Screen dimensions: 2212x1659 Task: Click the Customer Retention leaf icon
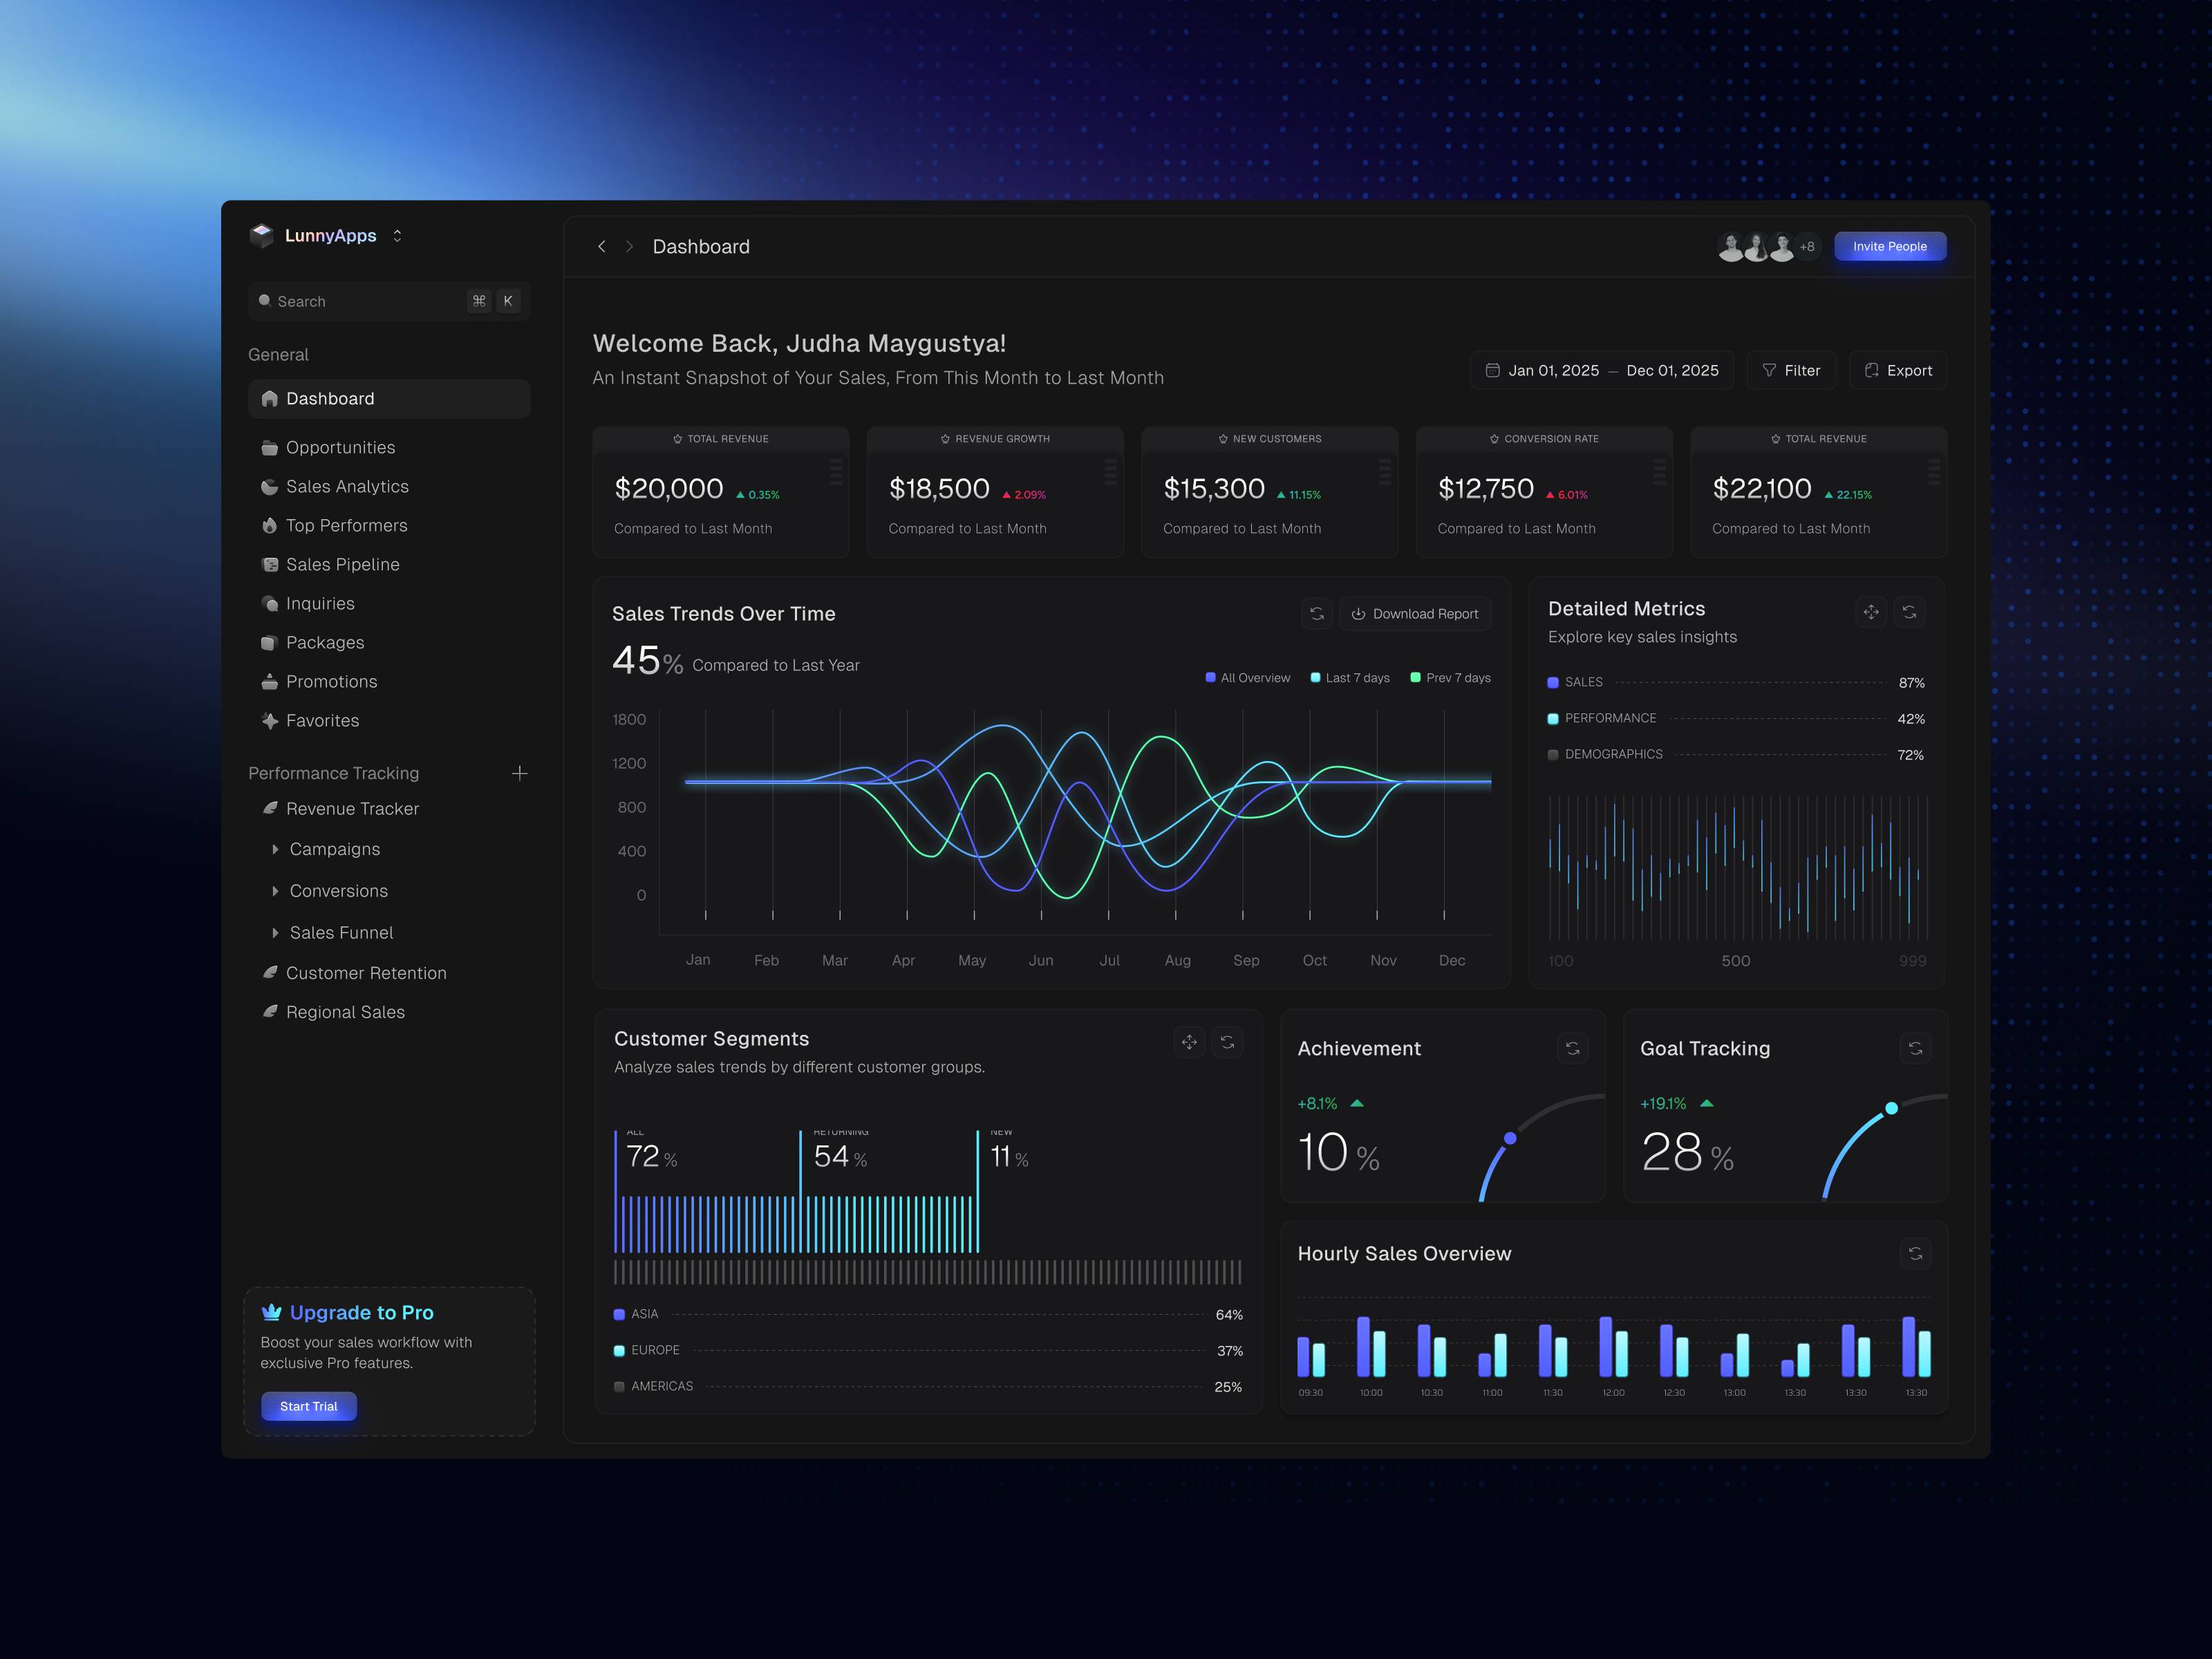(x=269, y=973)
